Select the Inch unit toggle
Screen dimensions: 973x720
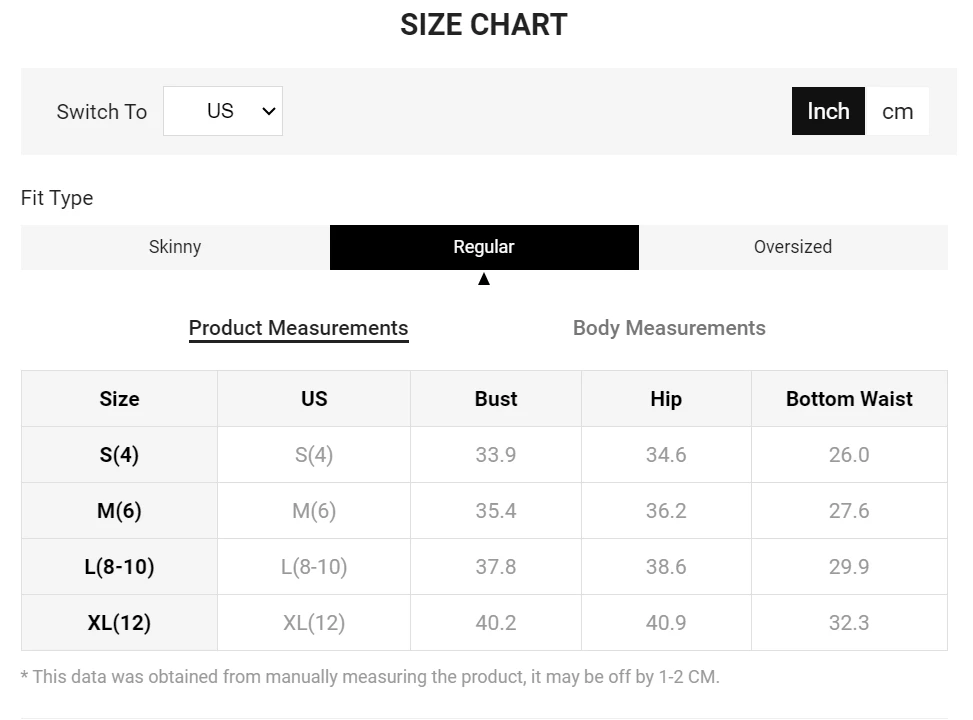click(x=828, y=111)
